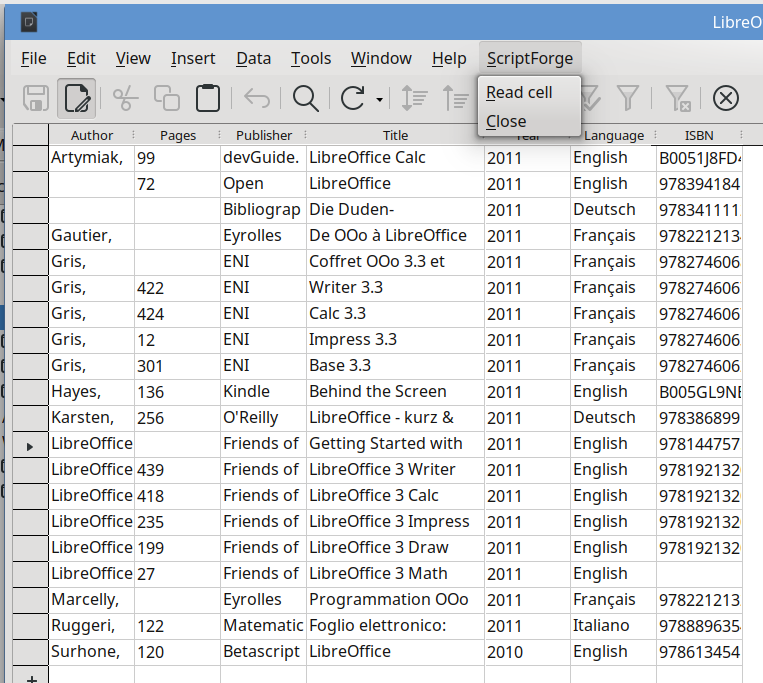
Task: Choose Close in the ScriptForge menu
Action: [x=529, y=121]
